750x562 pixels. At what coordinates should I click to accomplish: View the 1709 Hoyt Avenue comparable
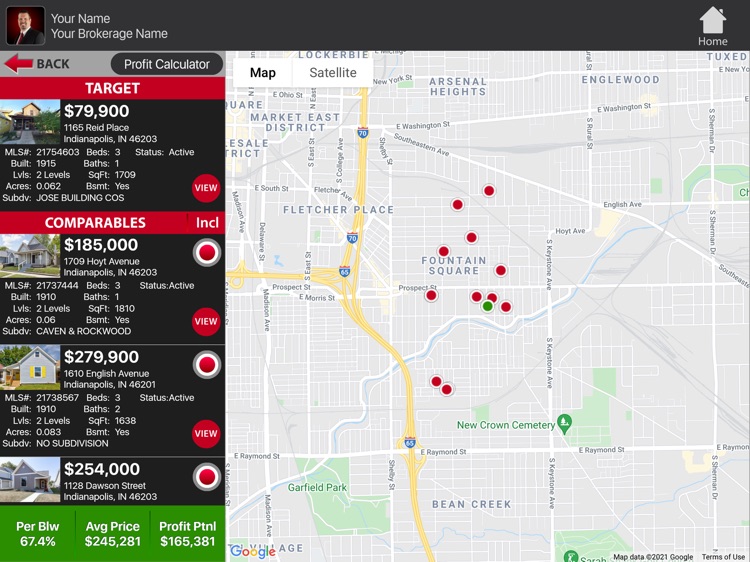click(206, 321)
